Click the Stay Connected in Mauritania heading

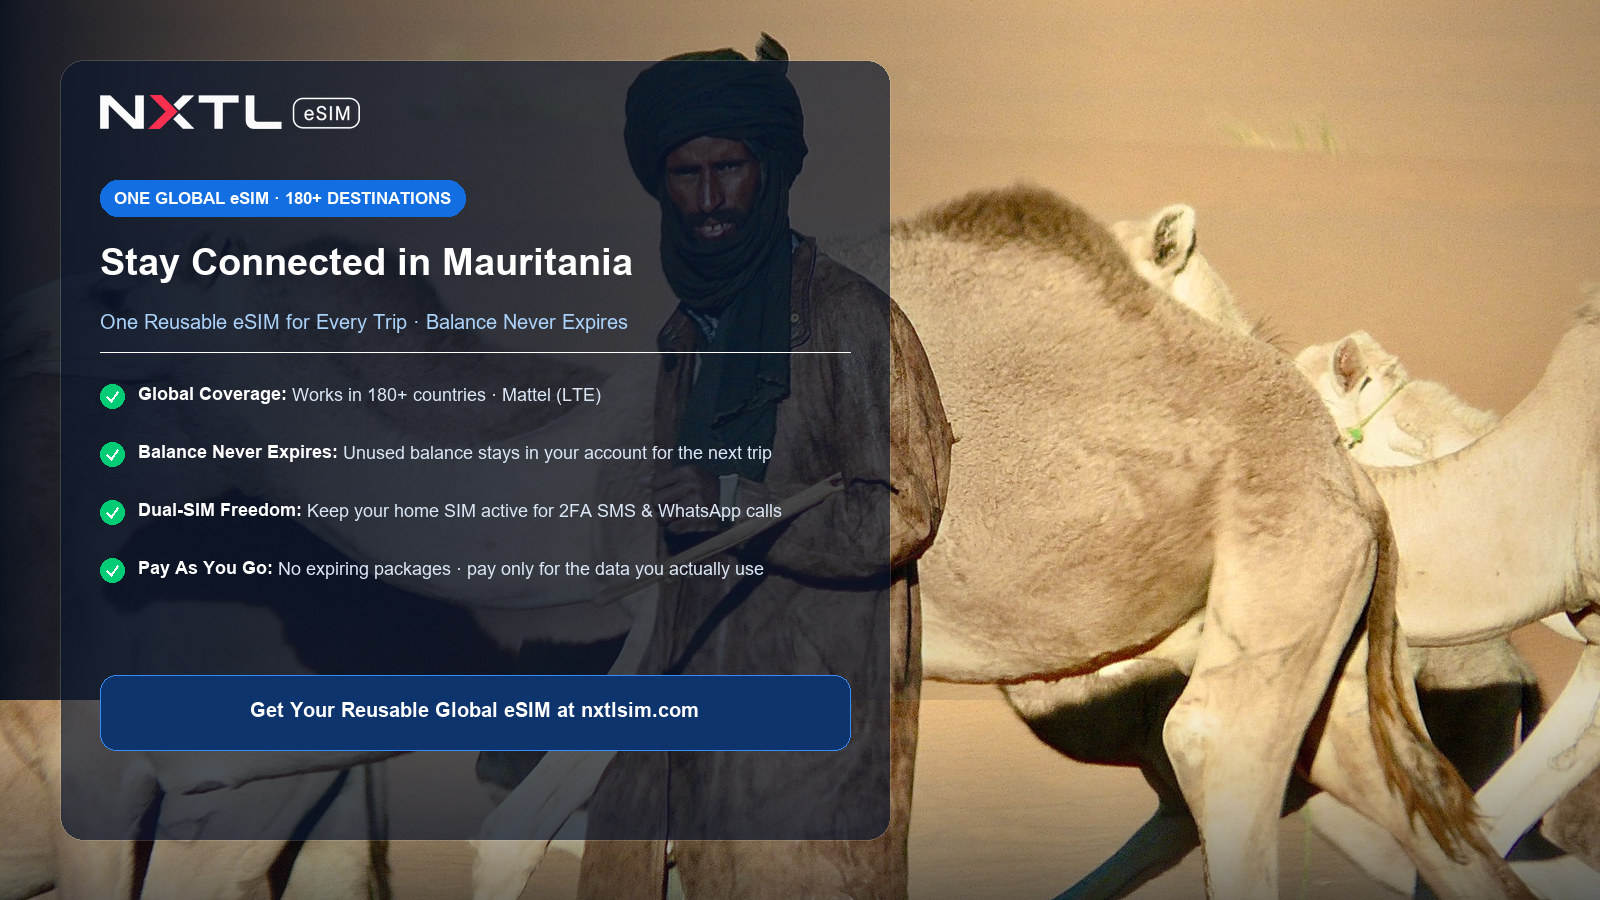366,262
